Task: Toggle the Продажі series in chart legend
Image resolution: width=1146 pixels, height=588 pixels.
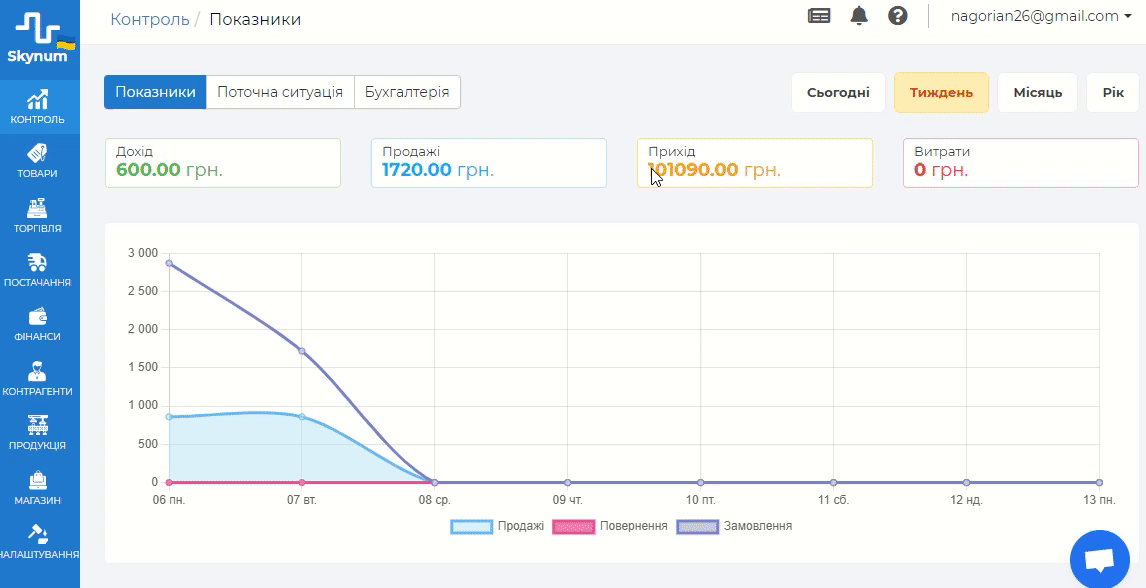Action: pos(497,526)
